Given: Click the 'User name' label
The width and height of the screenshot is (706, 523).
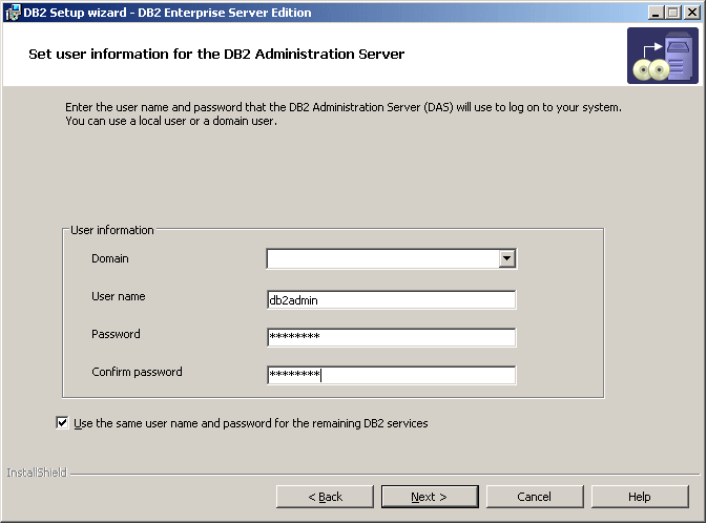Looking at the screenshot, I should pos(118,296).
